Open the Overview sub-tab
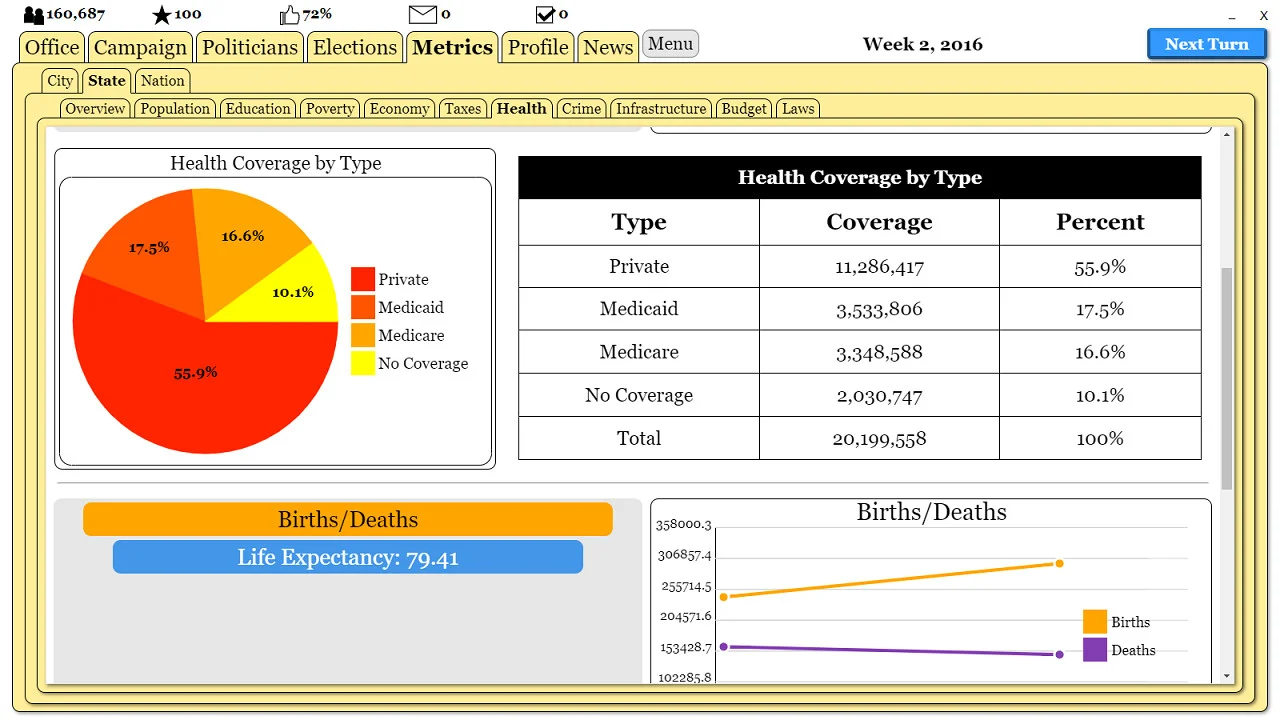This screenshot has width=1280, height=720. click(x=95, y=108)
